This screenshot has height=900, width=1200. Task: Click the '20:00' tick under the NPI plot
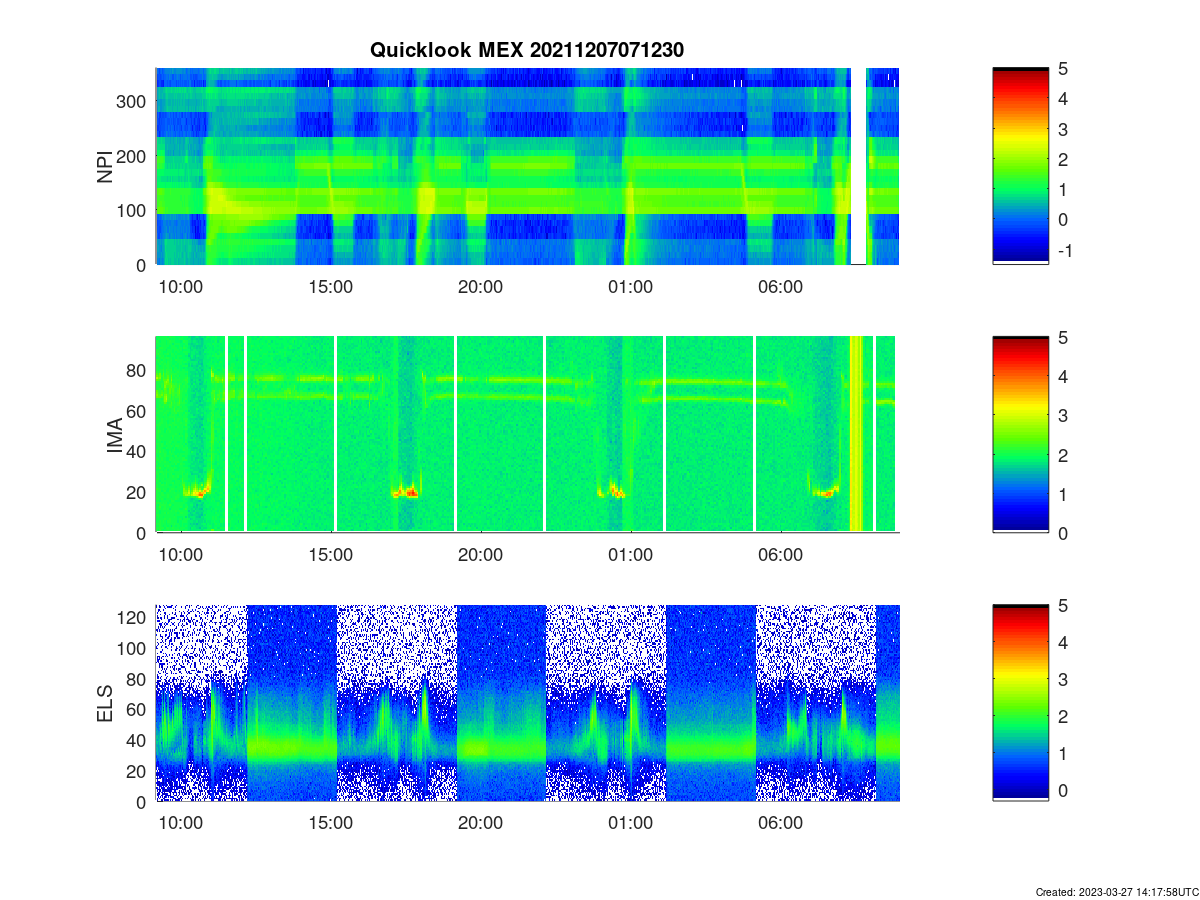click(x=481, y=286)
